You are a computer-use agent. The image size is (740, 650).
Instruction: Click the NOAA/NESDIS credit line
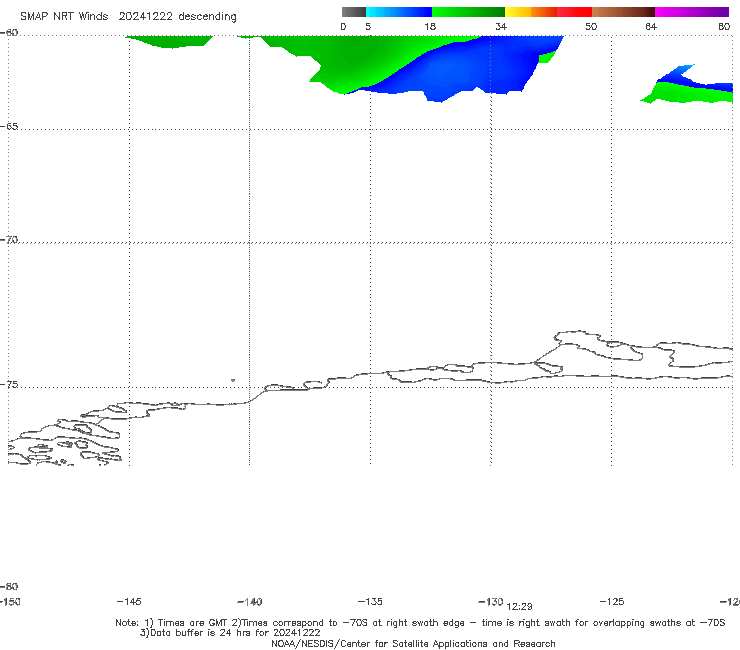tap(413, 644)
